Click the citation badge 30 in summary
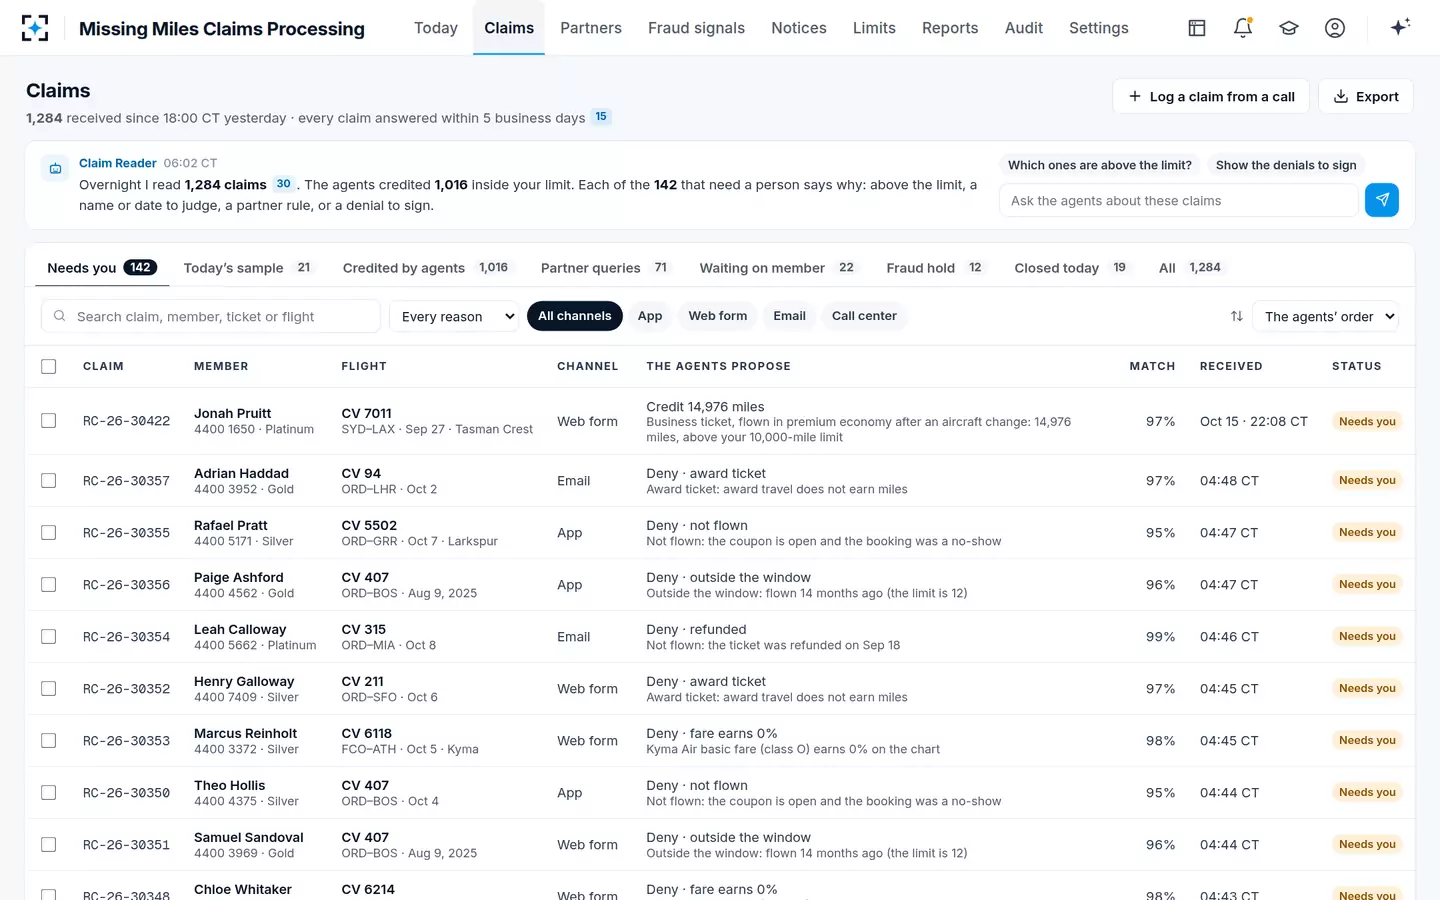The height and width of the screenshot is (900, 1440). [284, 184]
